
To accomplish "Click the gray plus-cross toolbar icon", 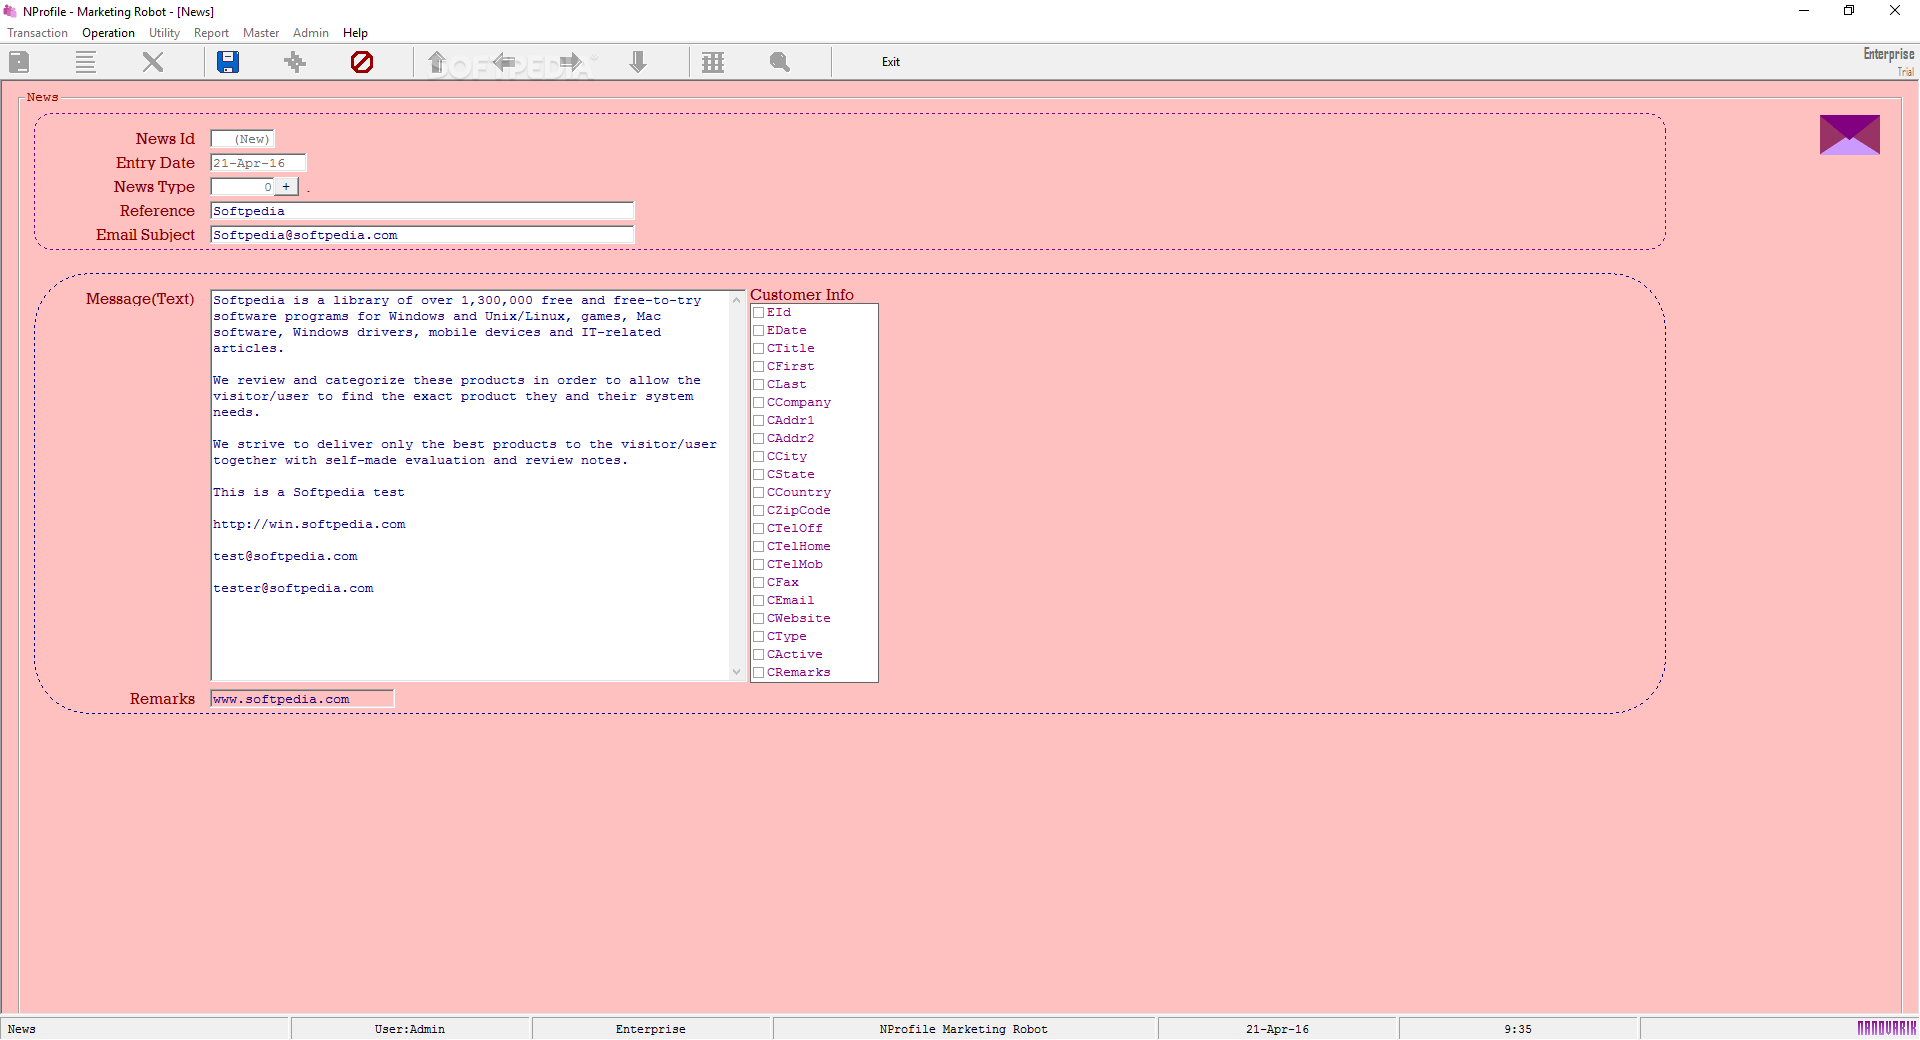I will [x=295, y=62].
